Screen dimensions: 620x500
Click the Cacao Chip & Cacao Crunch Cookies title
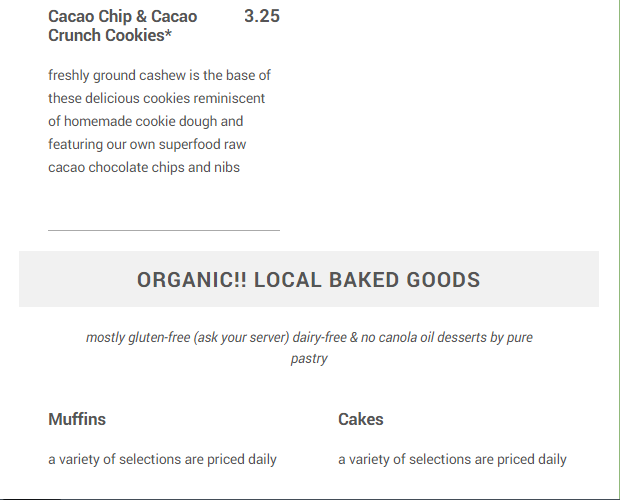click(122, 26)
